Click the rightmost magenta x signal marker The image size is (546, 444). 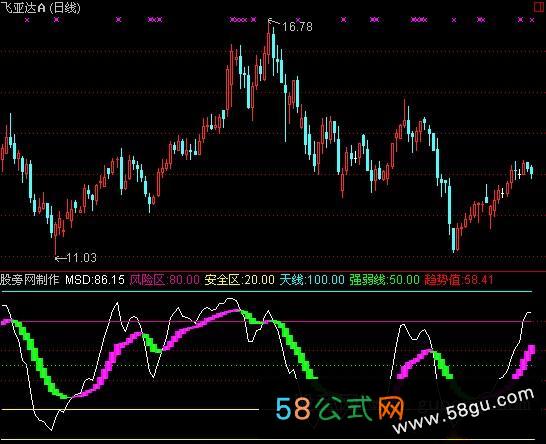(x=532, y=20)
